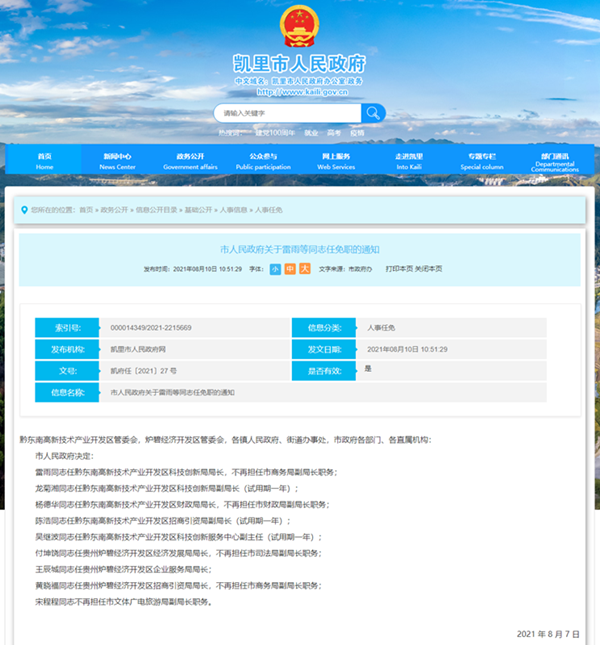Image resolution: width=600 pixels, height=645 pixels.
Task: Open 人事信息 breadcrumb link
Action: coord(234,210)
